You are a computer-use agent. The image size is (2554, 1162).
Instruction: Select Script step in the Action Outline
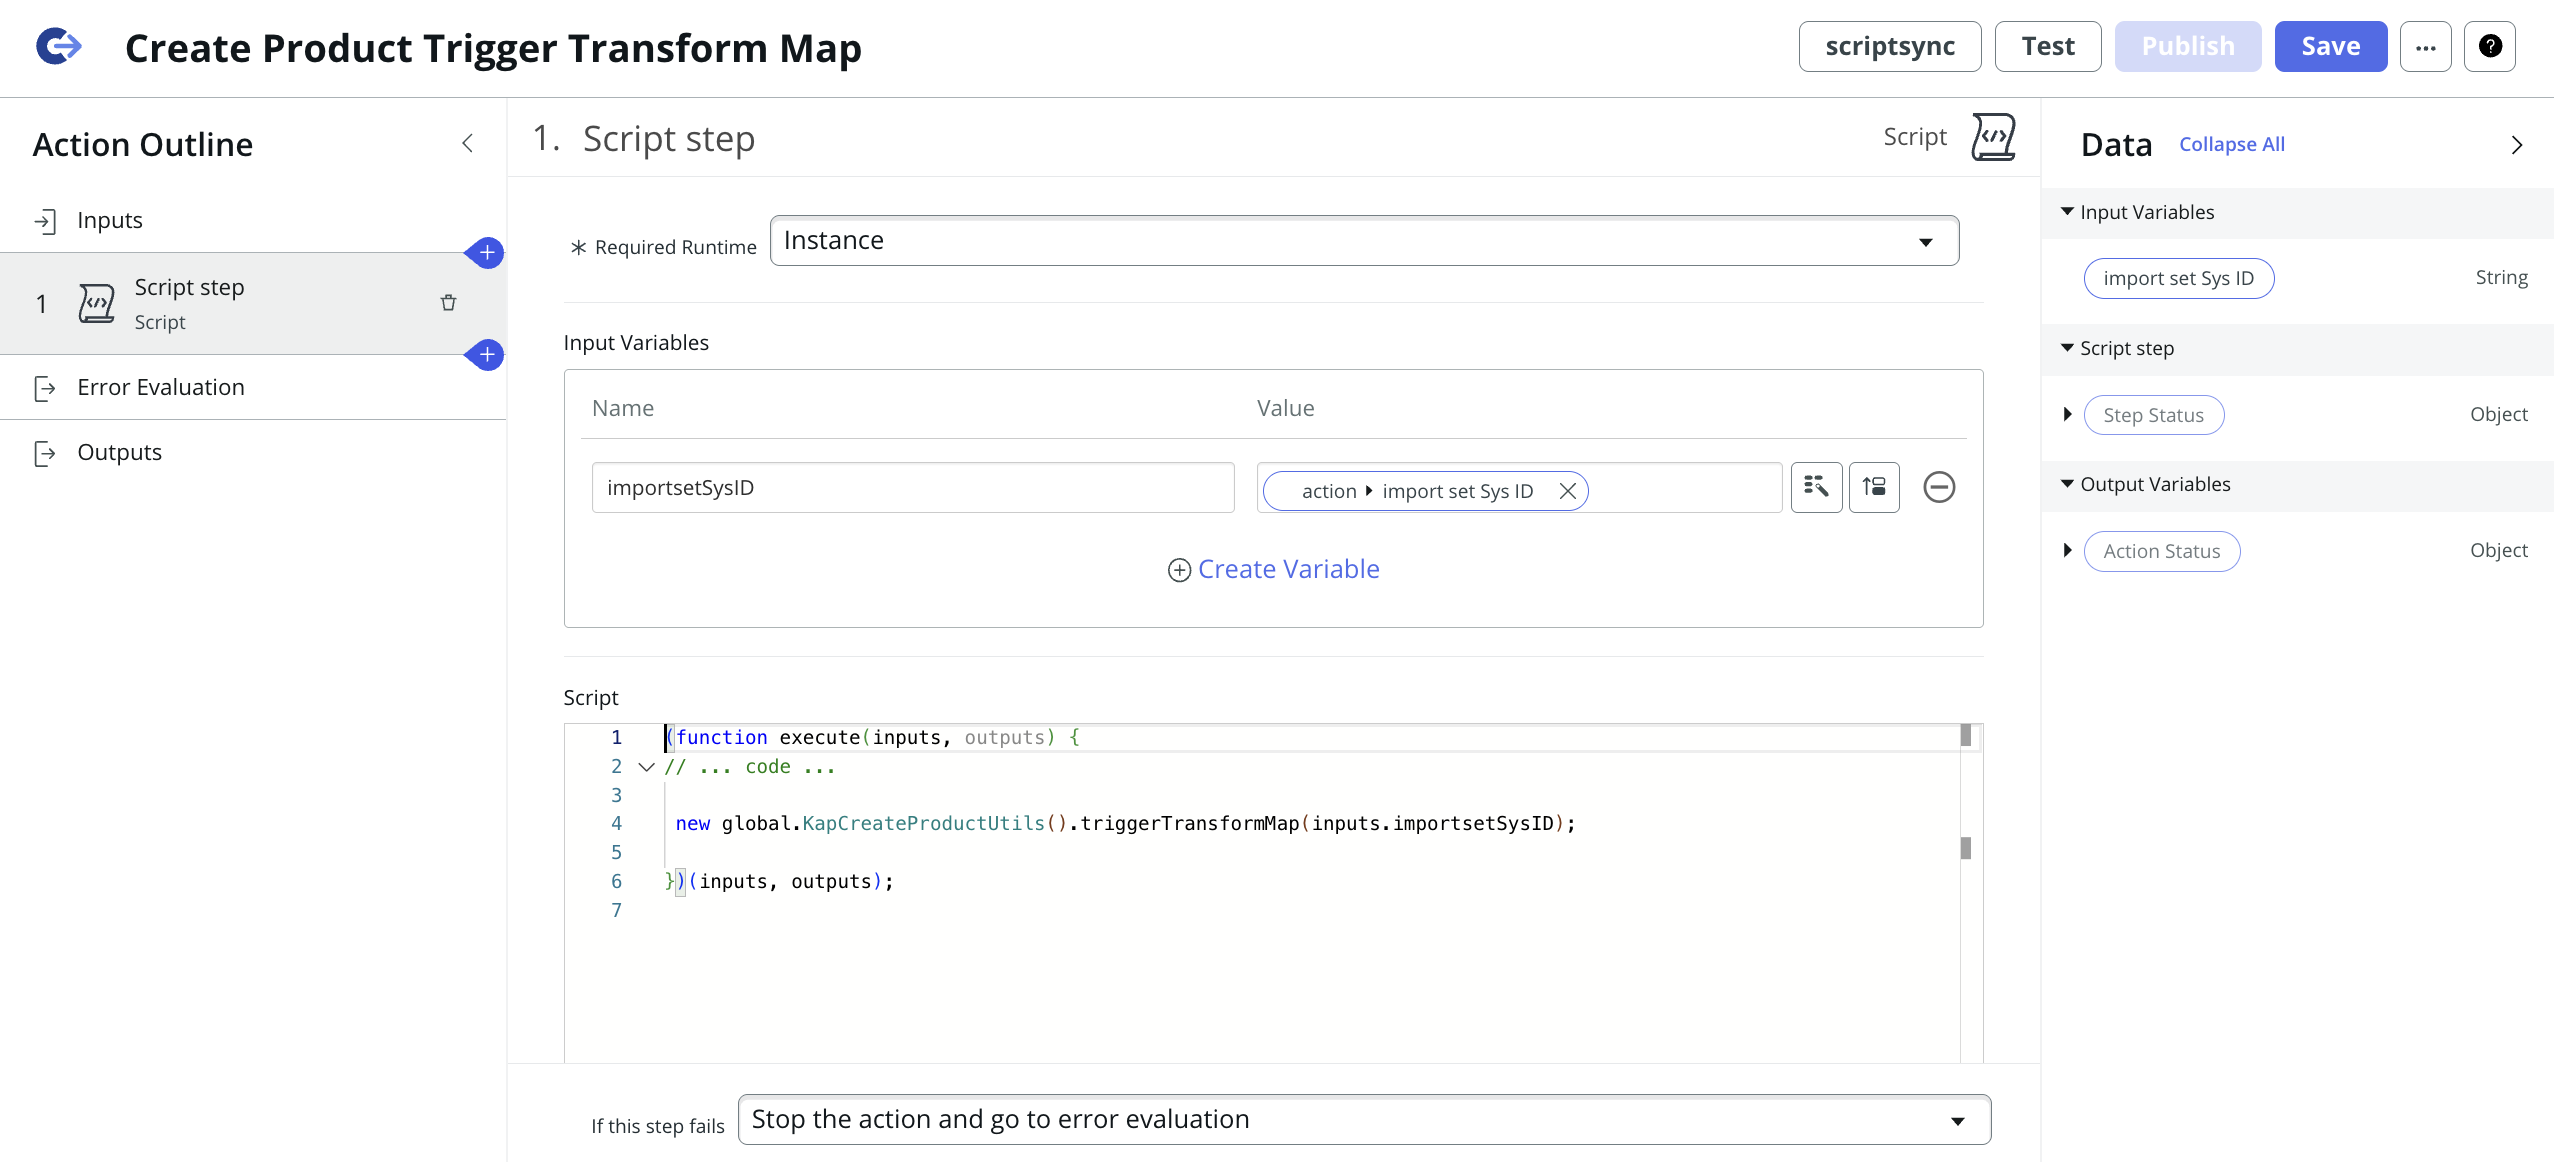[x=253, y=303]
